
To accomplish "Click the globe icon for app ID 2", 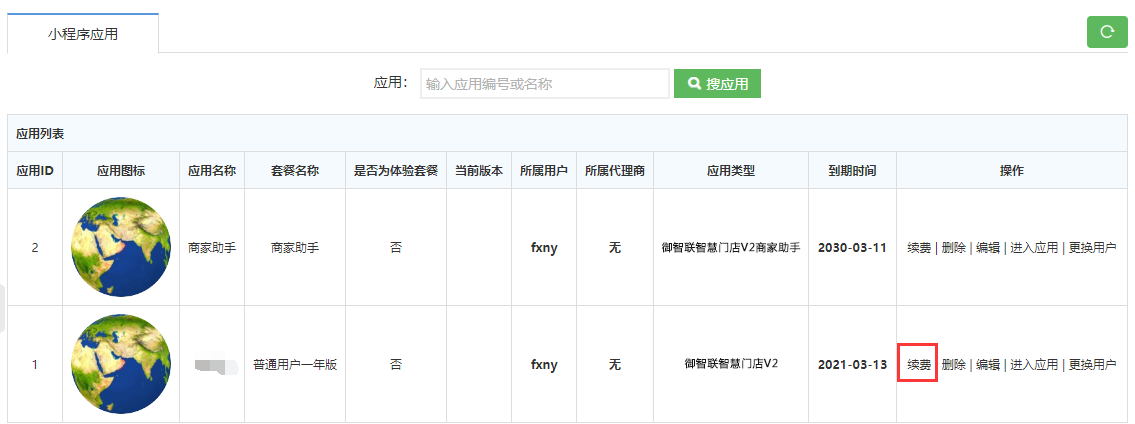I will point(121,247).
